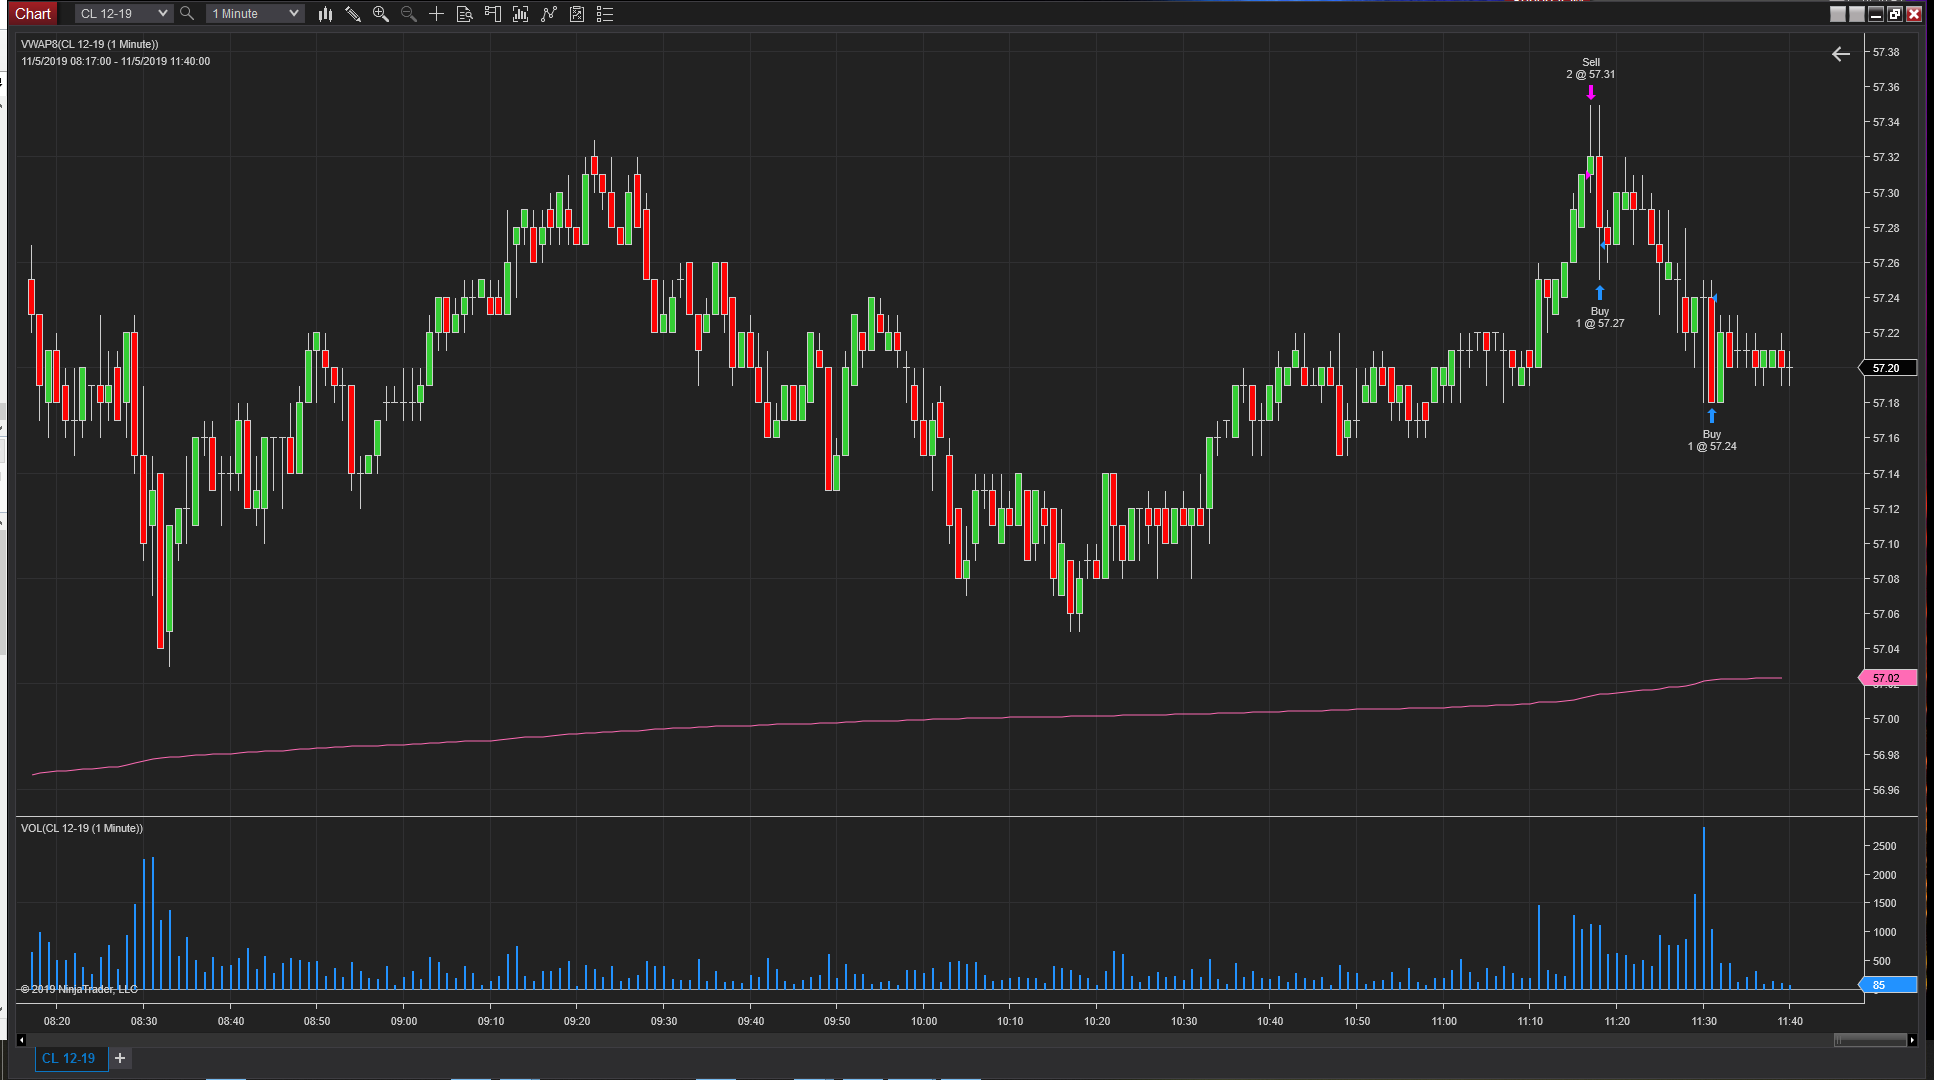Open the Chart Trader icon
Viewport: 1934px width, 1080px height.
pos(493,14)
